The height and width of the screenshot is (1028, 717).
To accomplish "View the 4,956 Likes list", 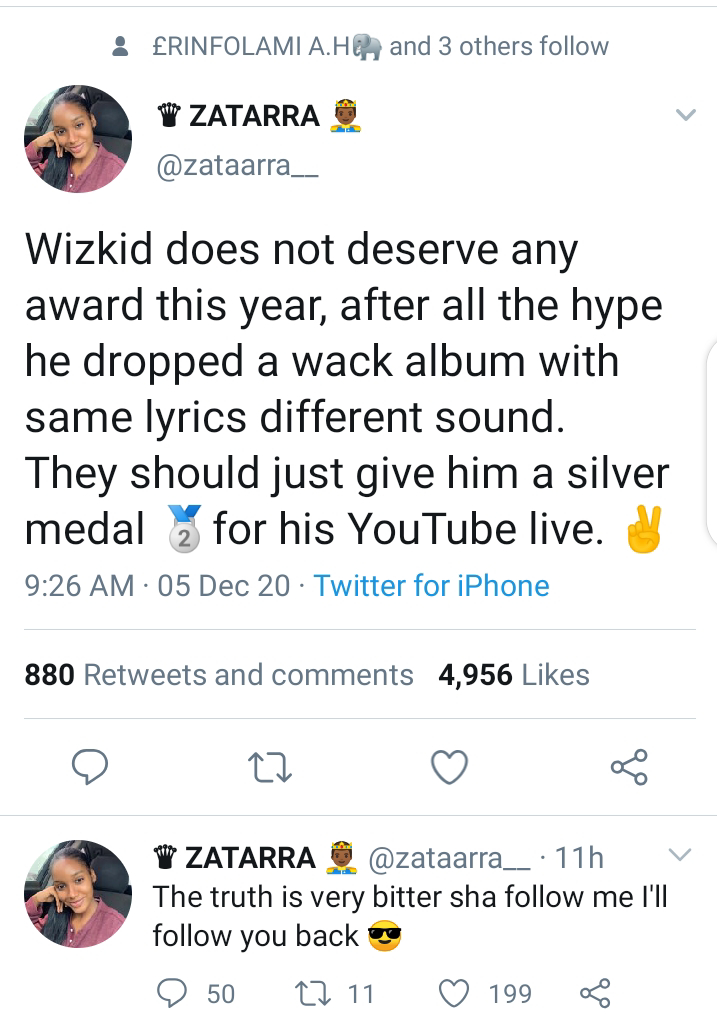I will point(514,675).
